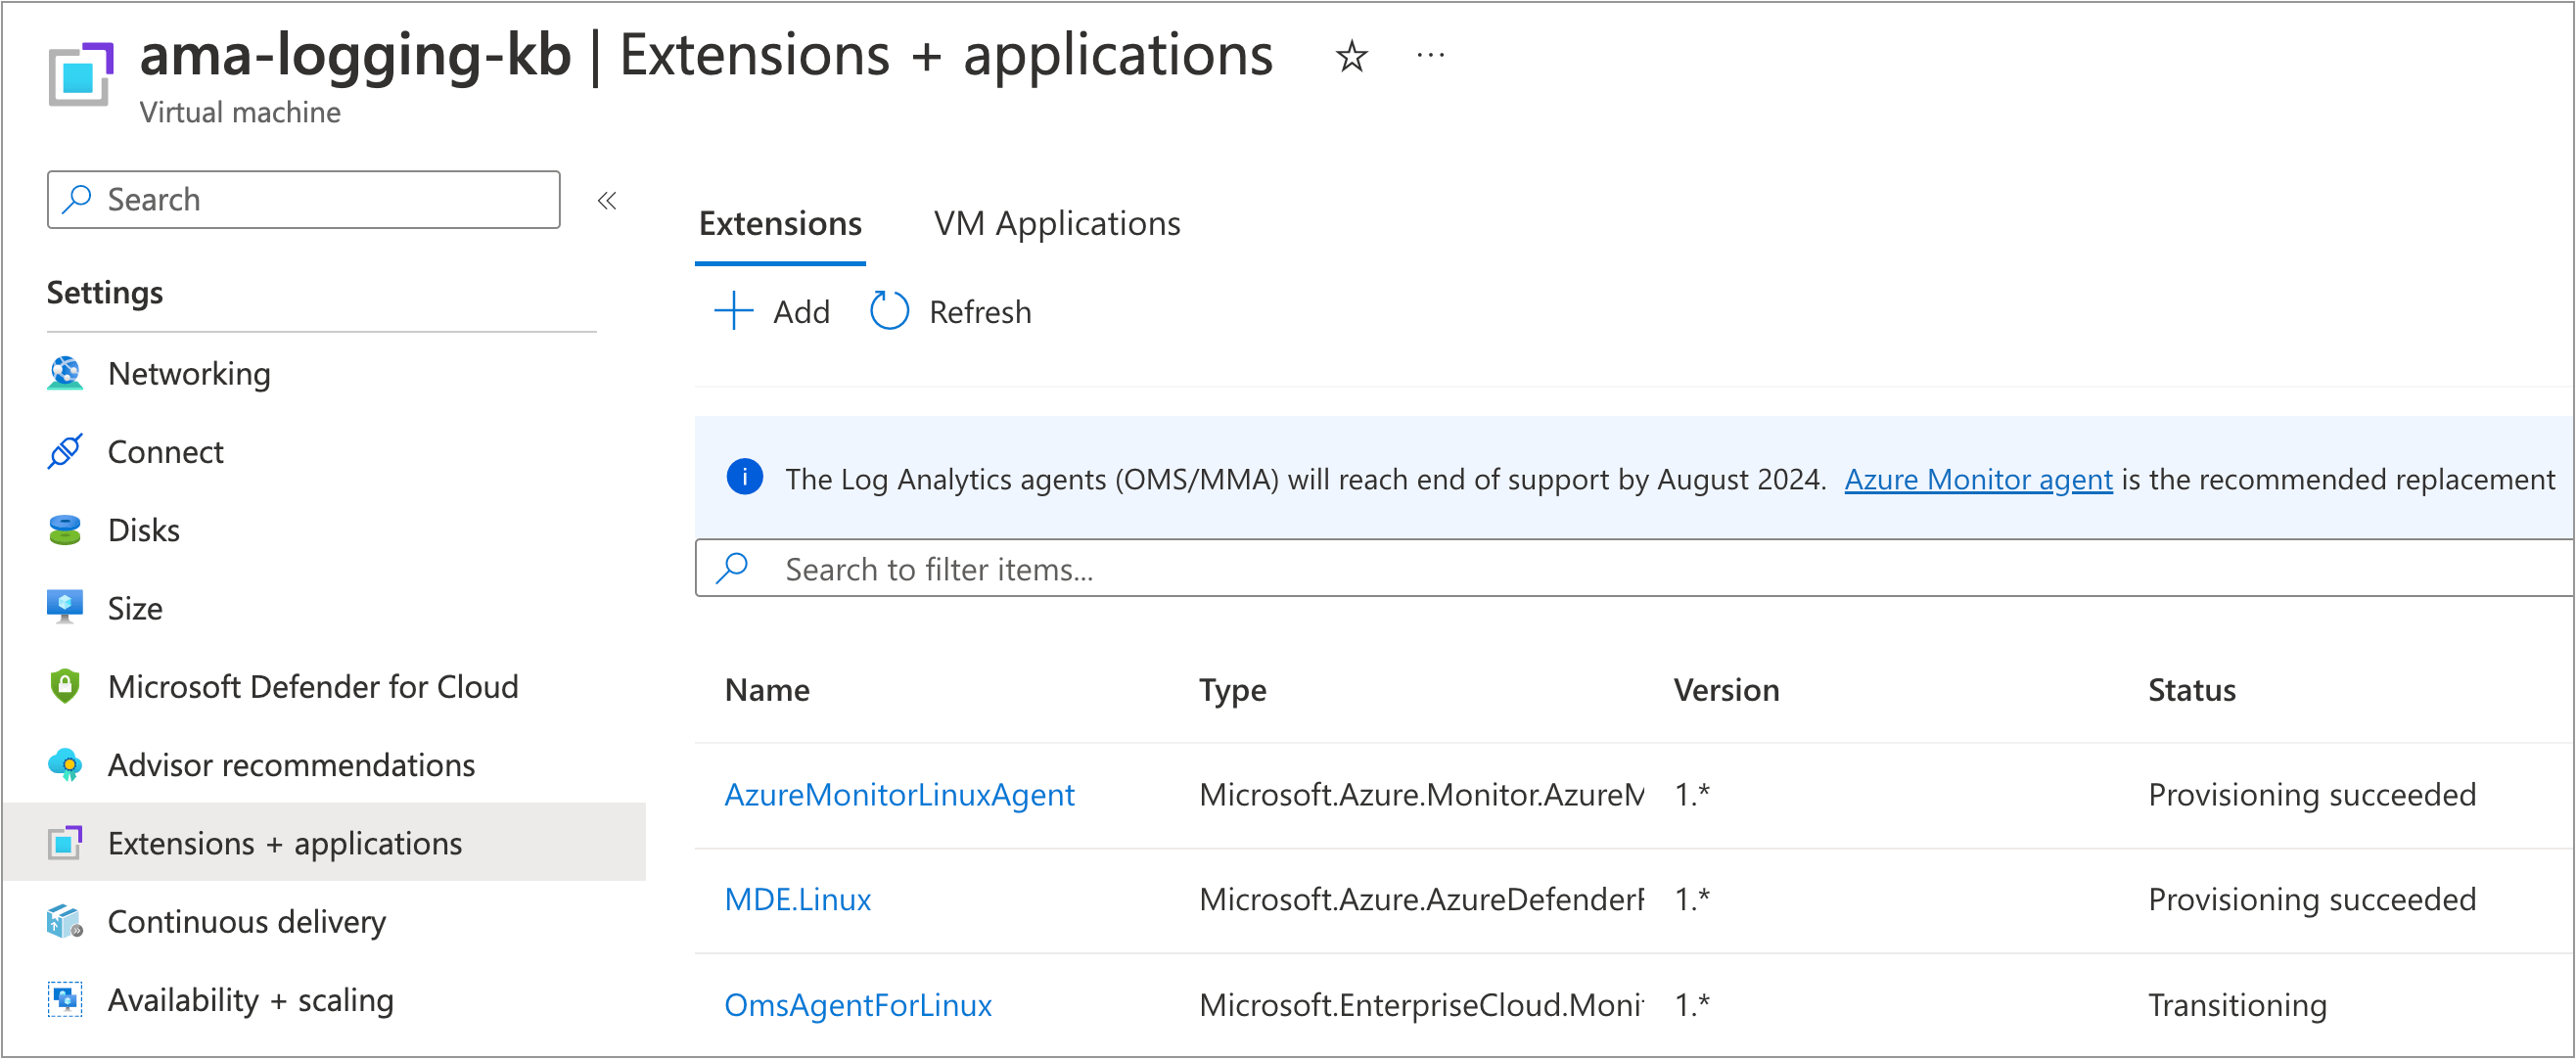Select the Extensions tab
The height and width of the screenshot is (1059, 2576).
tap(780, 223)
